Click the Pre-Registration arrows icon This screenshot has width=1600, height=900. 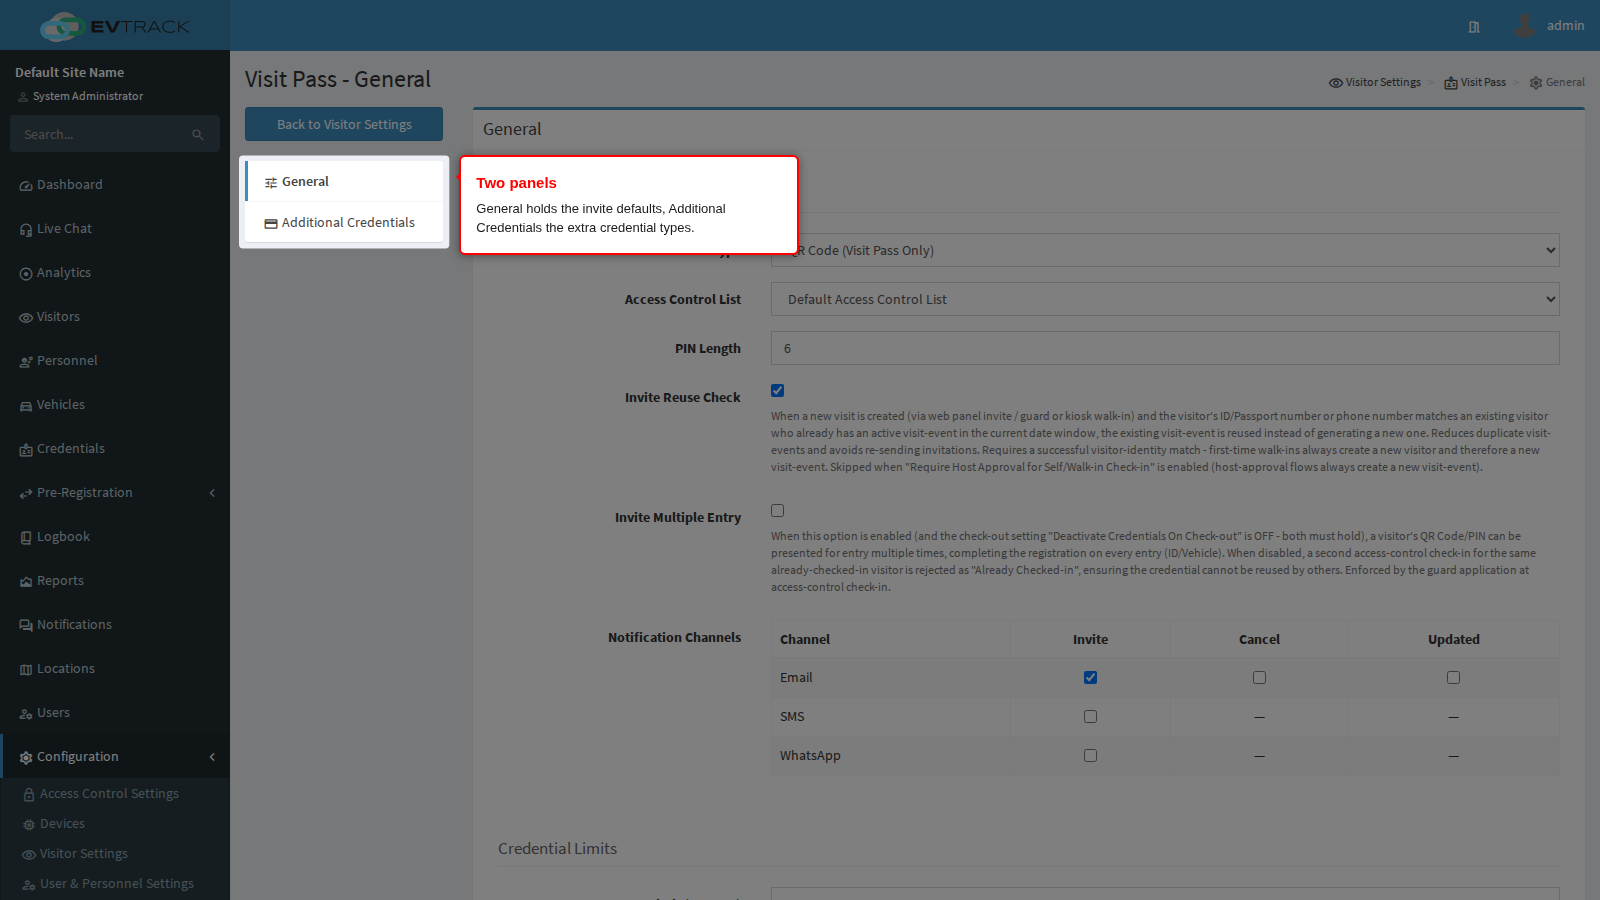point(26,494)
